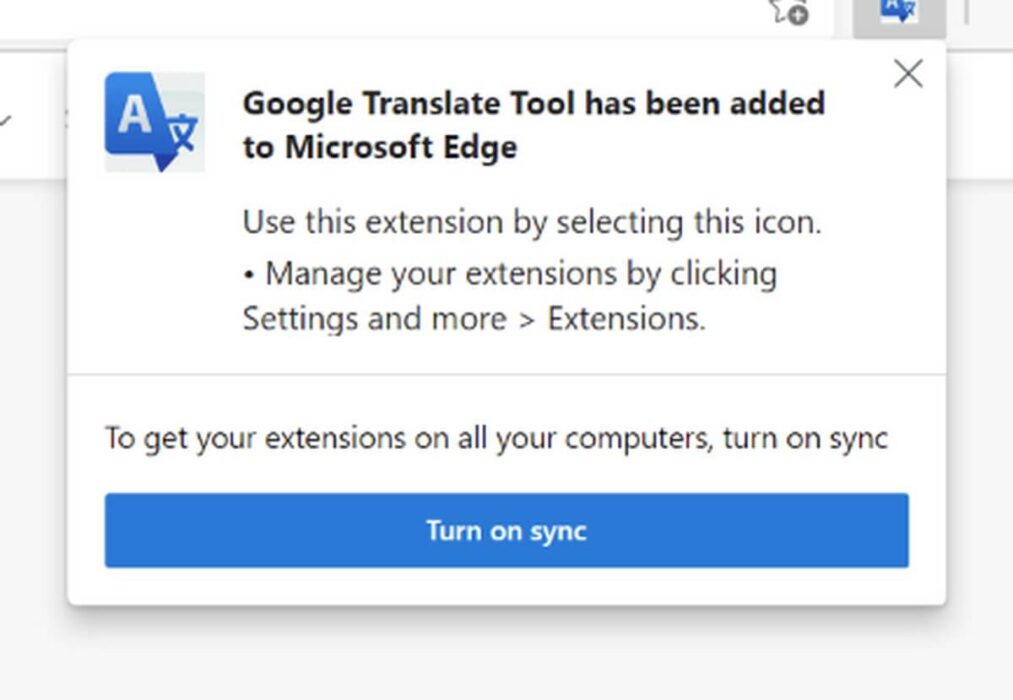Close the extension added notification popup
Image resolution: width=1013 pixels, height=700 pixels.
(x=908, y=74)
